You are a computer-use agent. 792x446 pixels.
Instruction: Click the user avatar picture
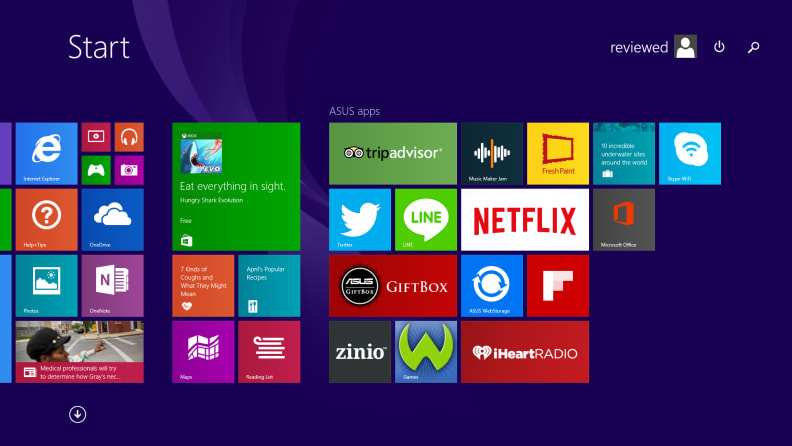(685, 46)
